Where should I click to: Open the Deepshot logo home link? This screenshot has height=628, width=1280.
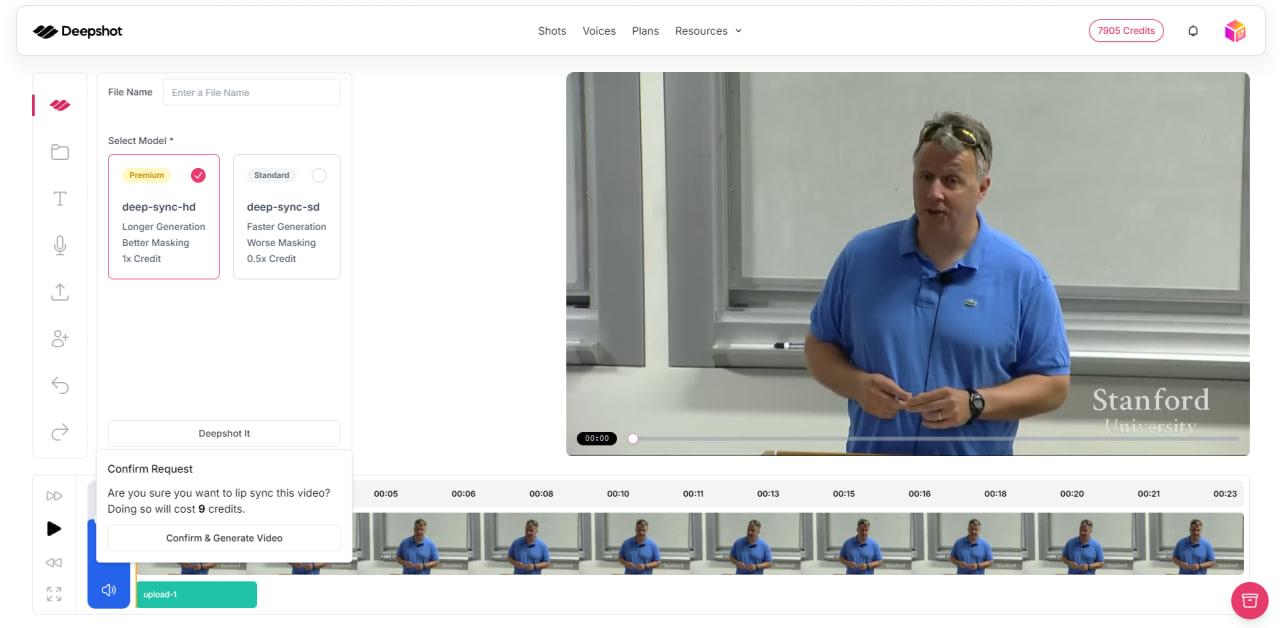pyautogui.click(x=78, y=31)
